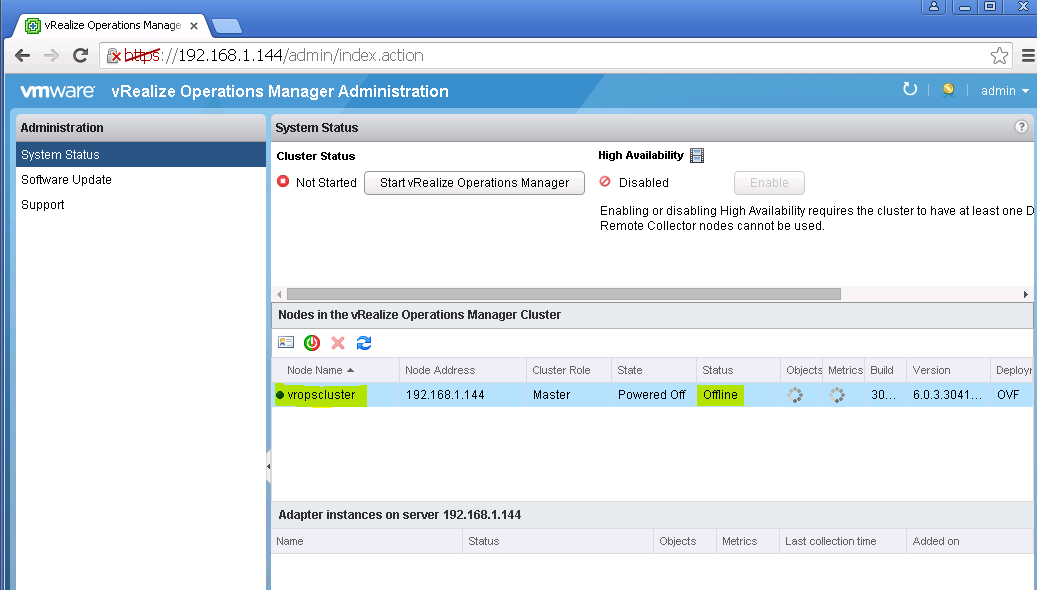Click the vmware logo
1037x590 pixels.
click(x=58, y=91)
